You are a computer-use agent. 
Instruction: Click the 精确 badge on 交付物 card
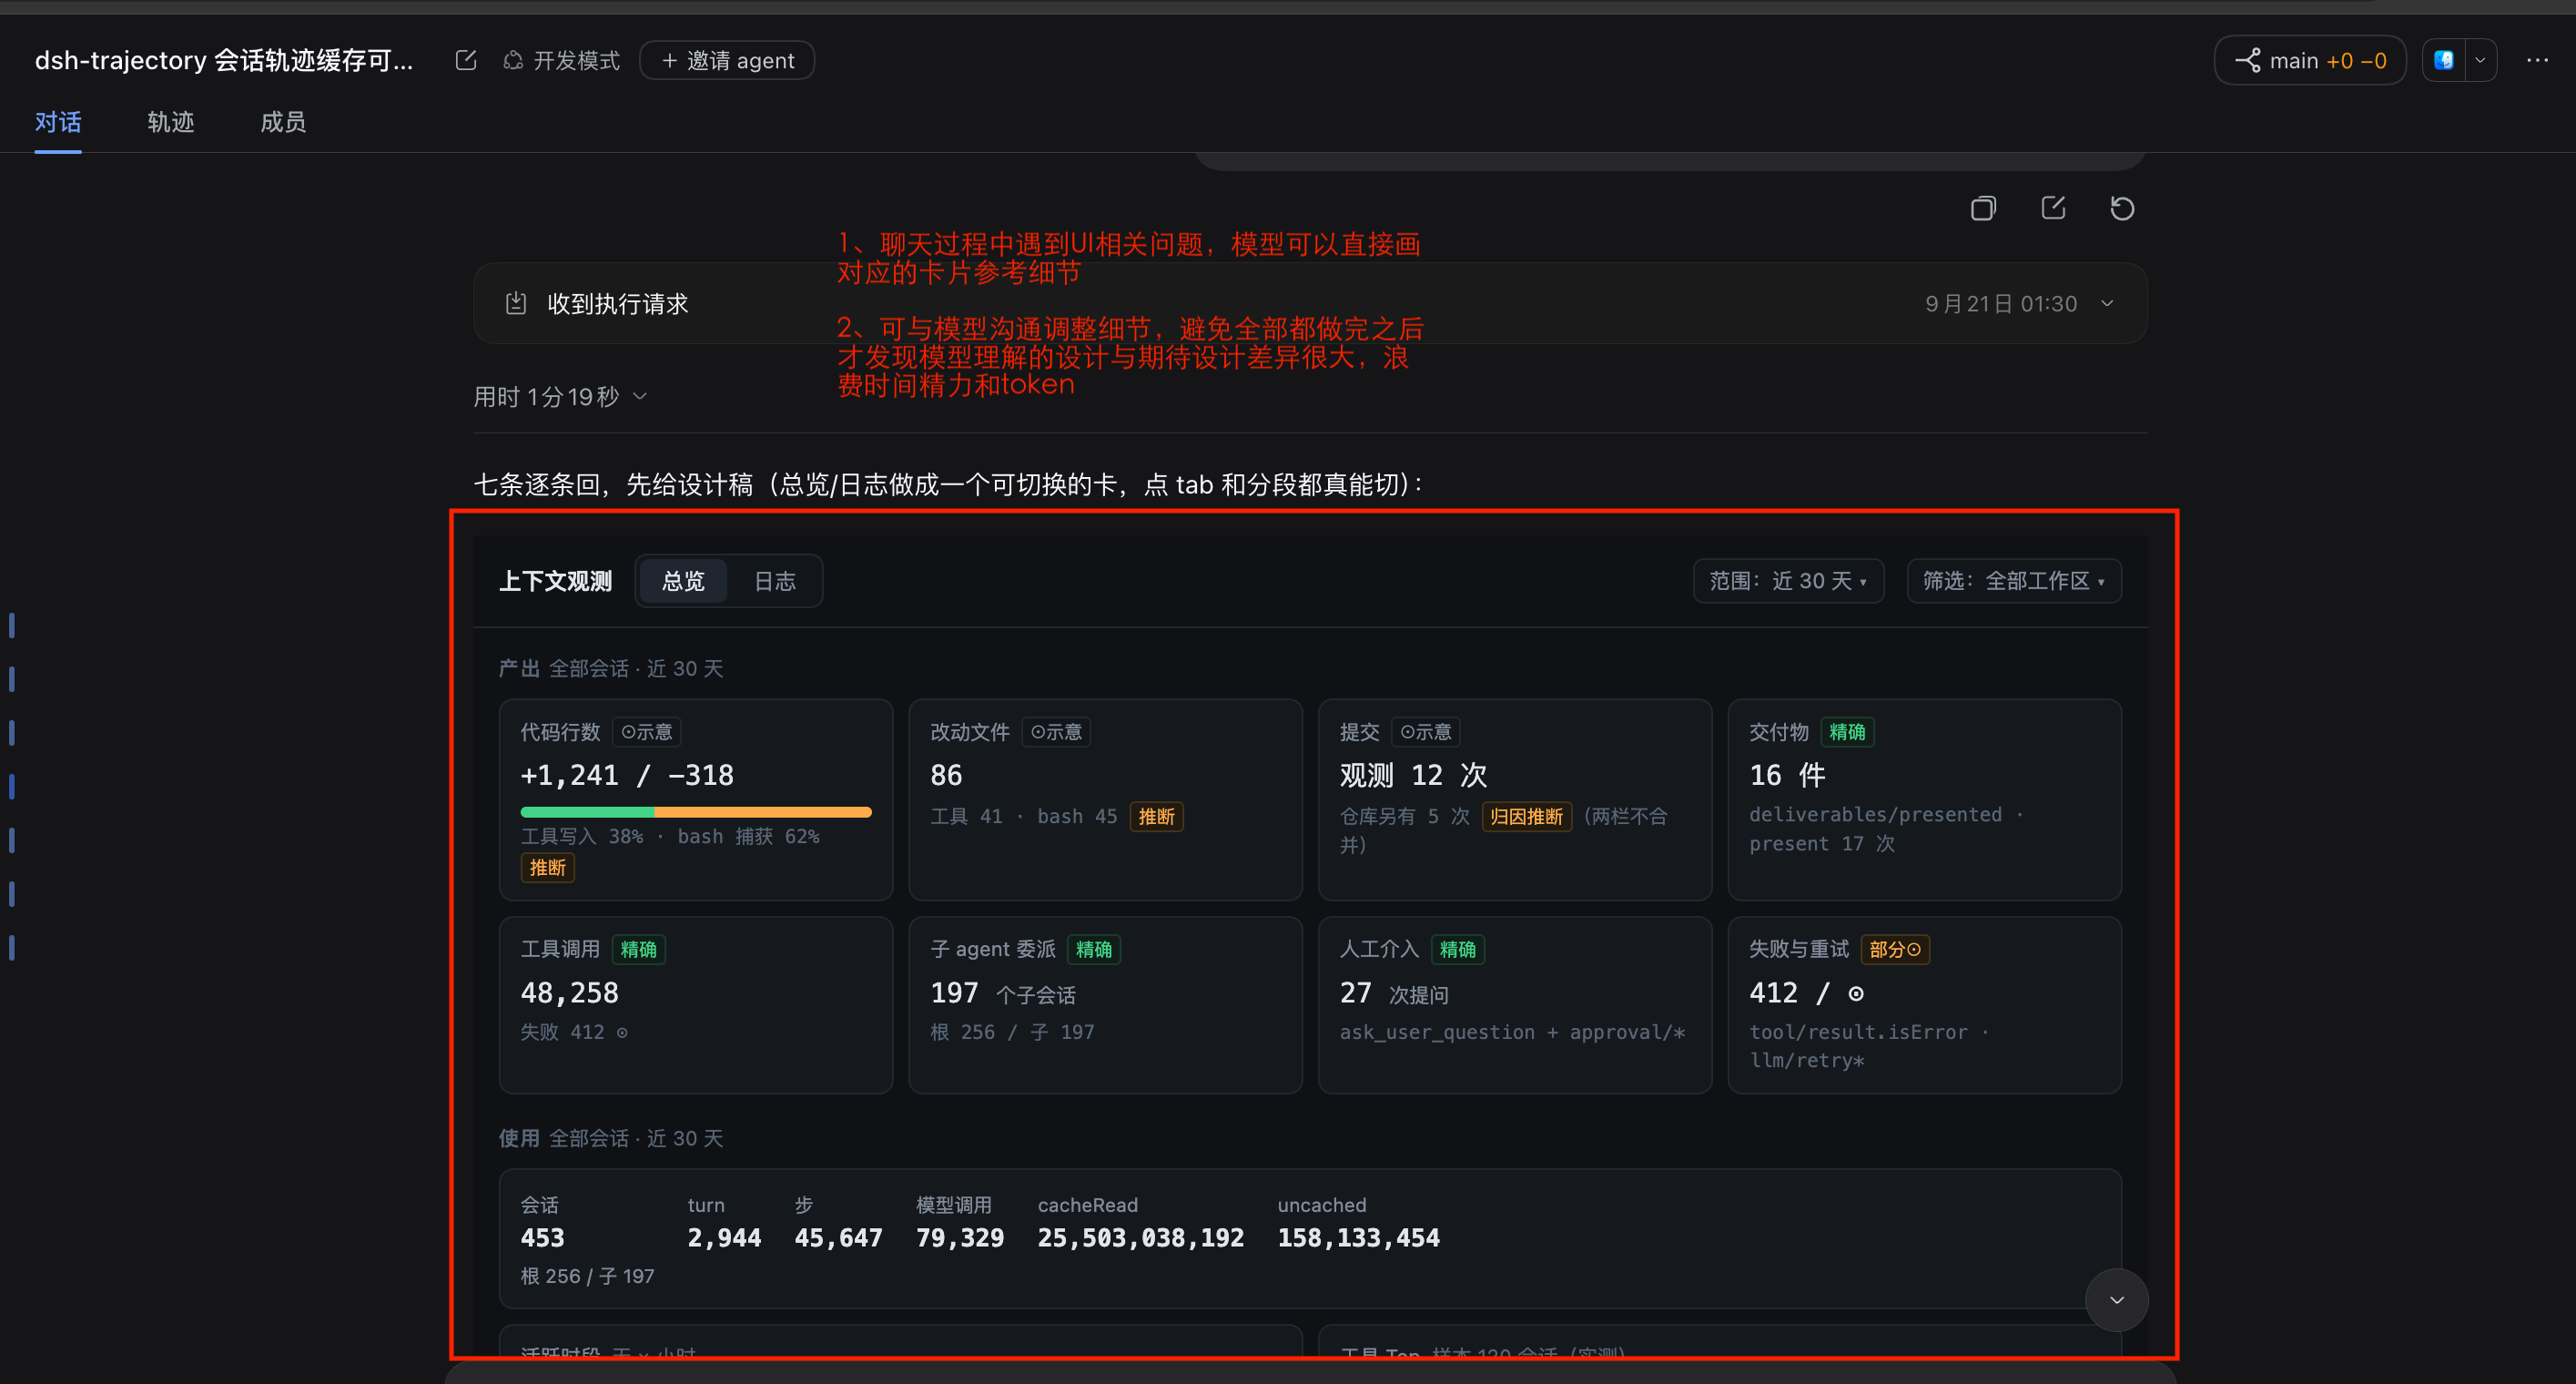(1847, 732)
